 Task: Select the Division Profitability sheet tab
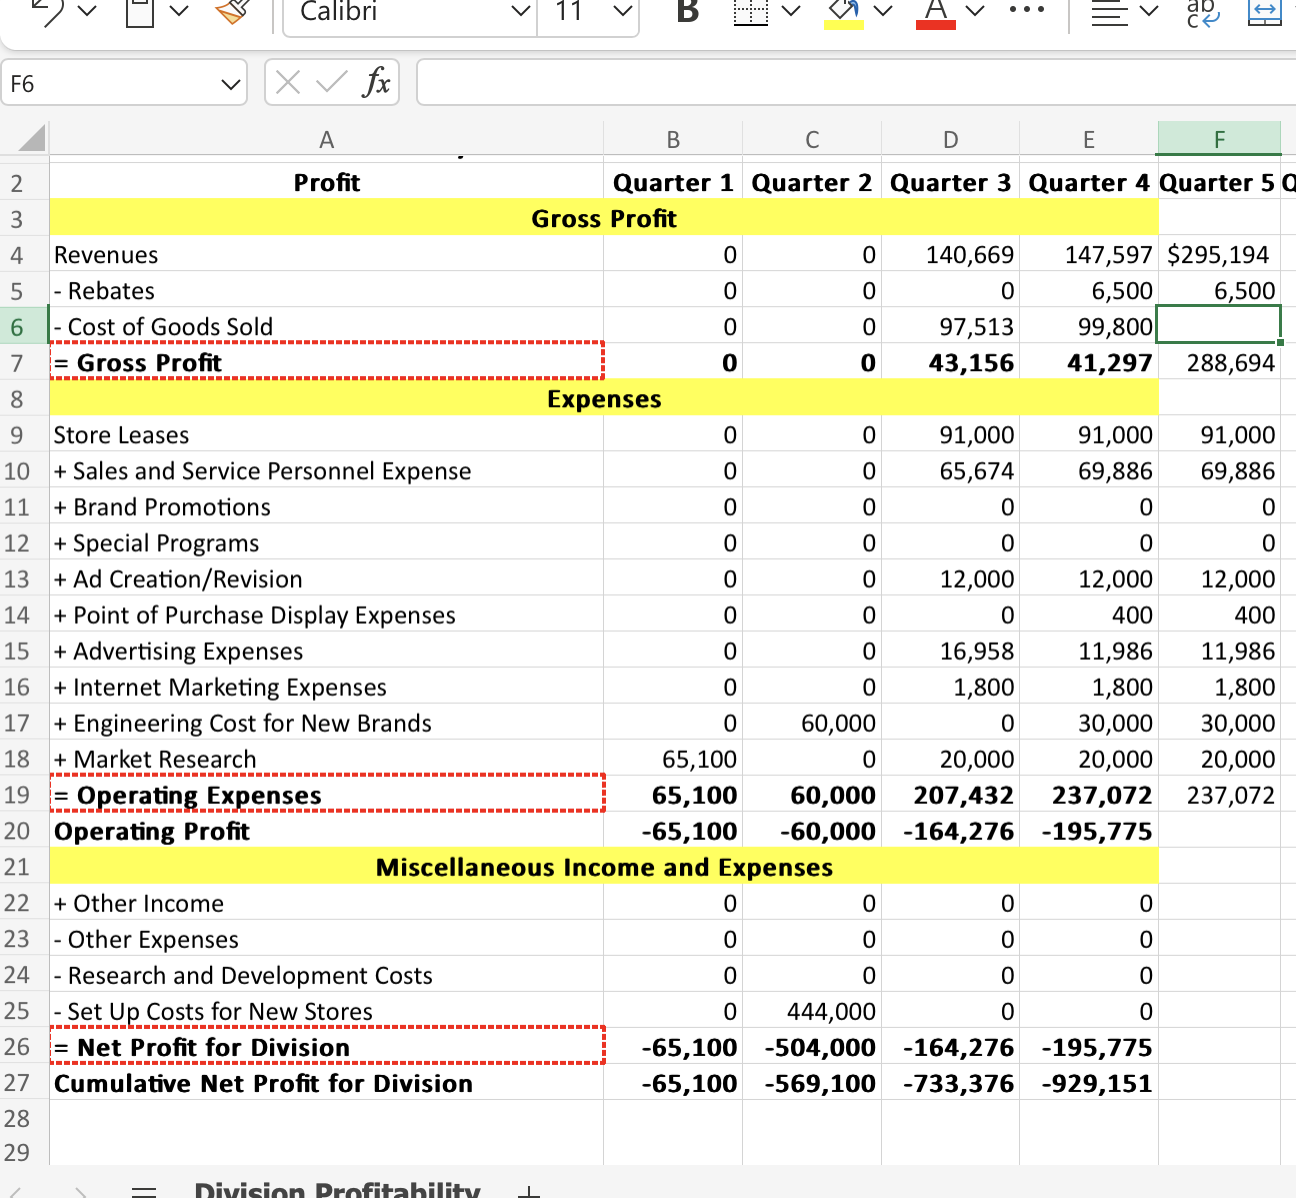[337, 1190]
